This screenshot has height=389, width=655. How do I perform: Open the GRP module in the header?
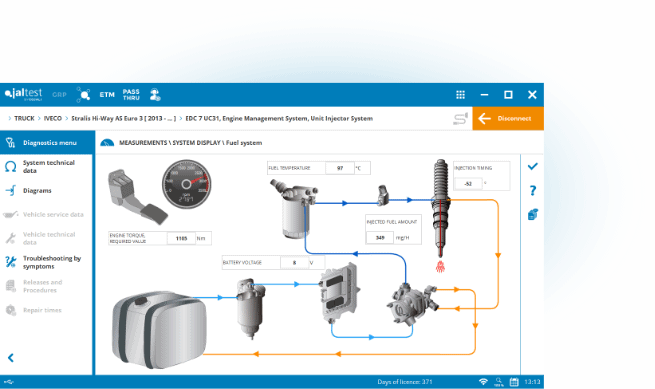(59, 95)
